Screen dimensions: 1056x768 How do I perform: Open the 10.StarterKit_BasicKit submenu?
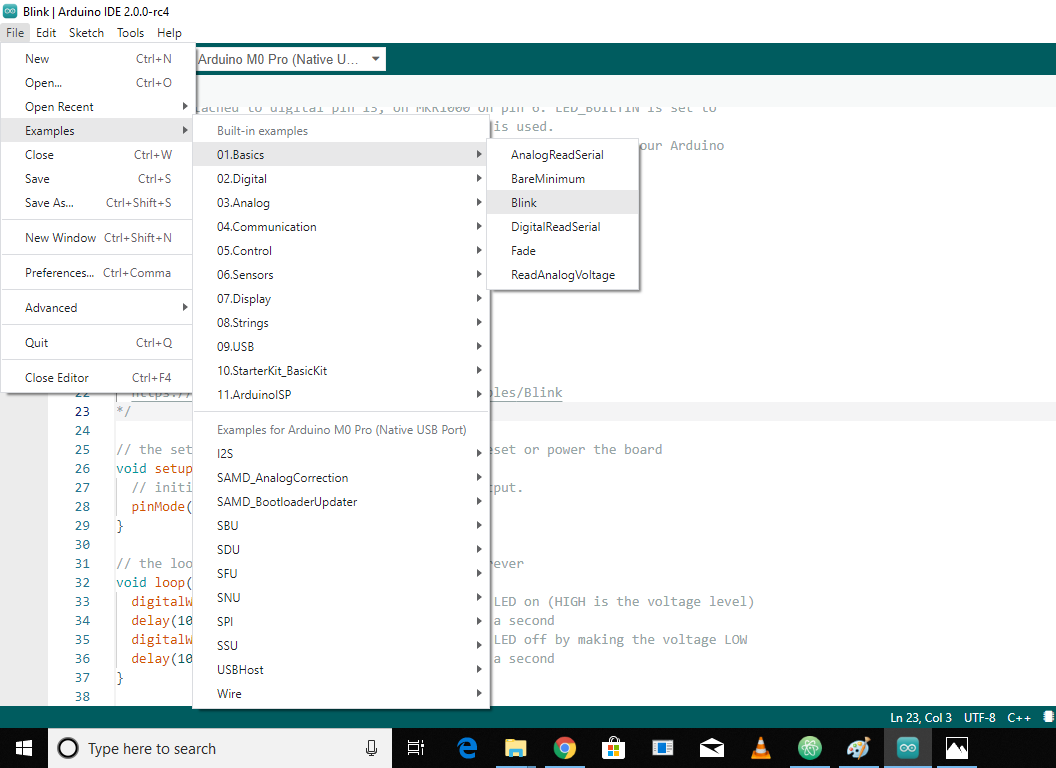click(341, 371)
